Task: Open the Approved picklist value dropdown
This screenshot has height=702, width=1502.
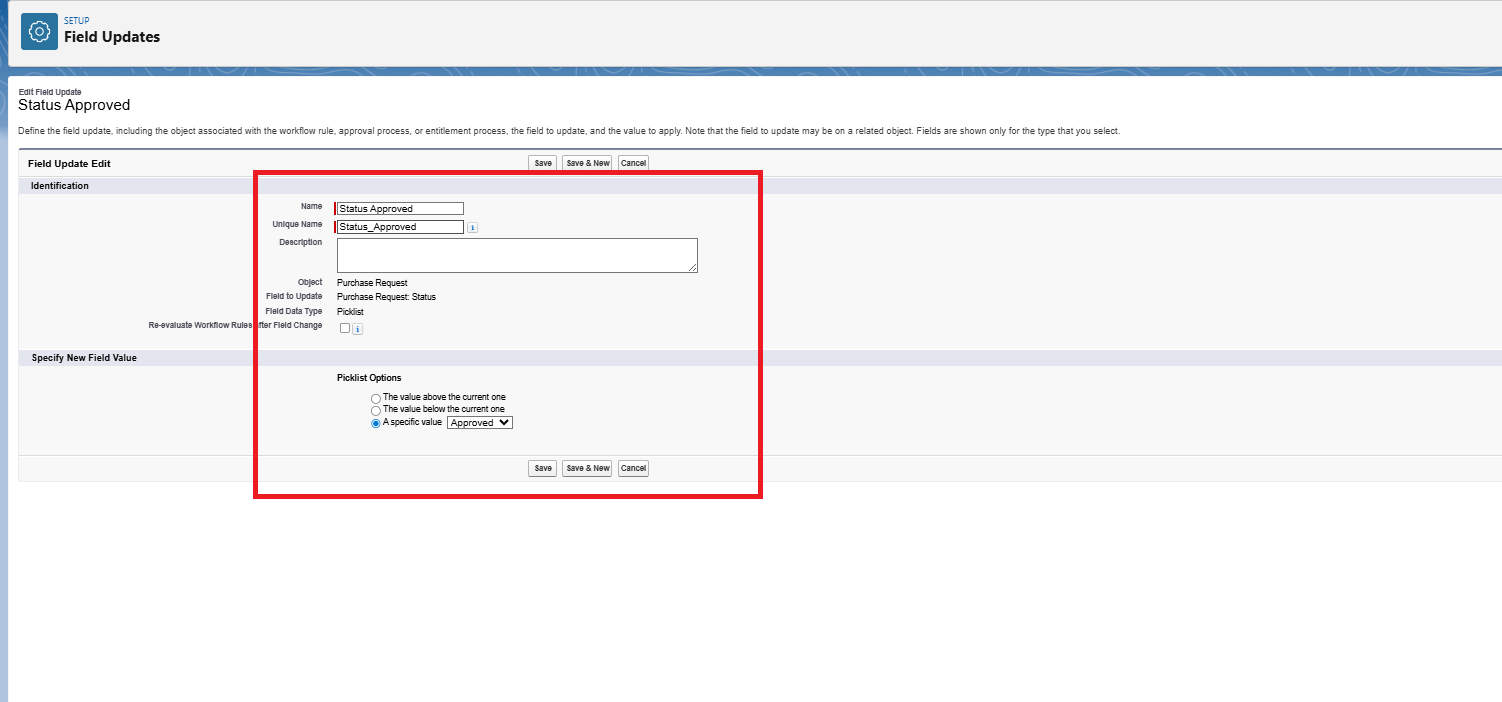Action: pyautogui.click(x=480, y=423)
